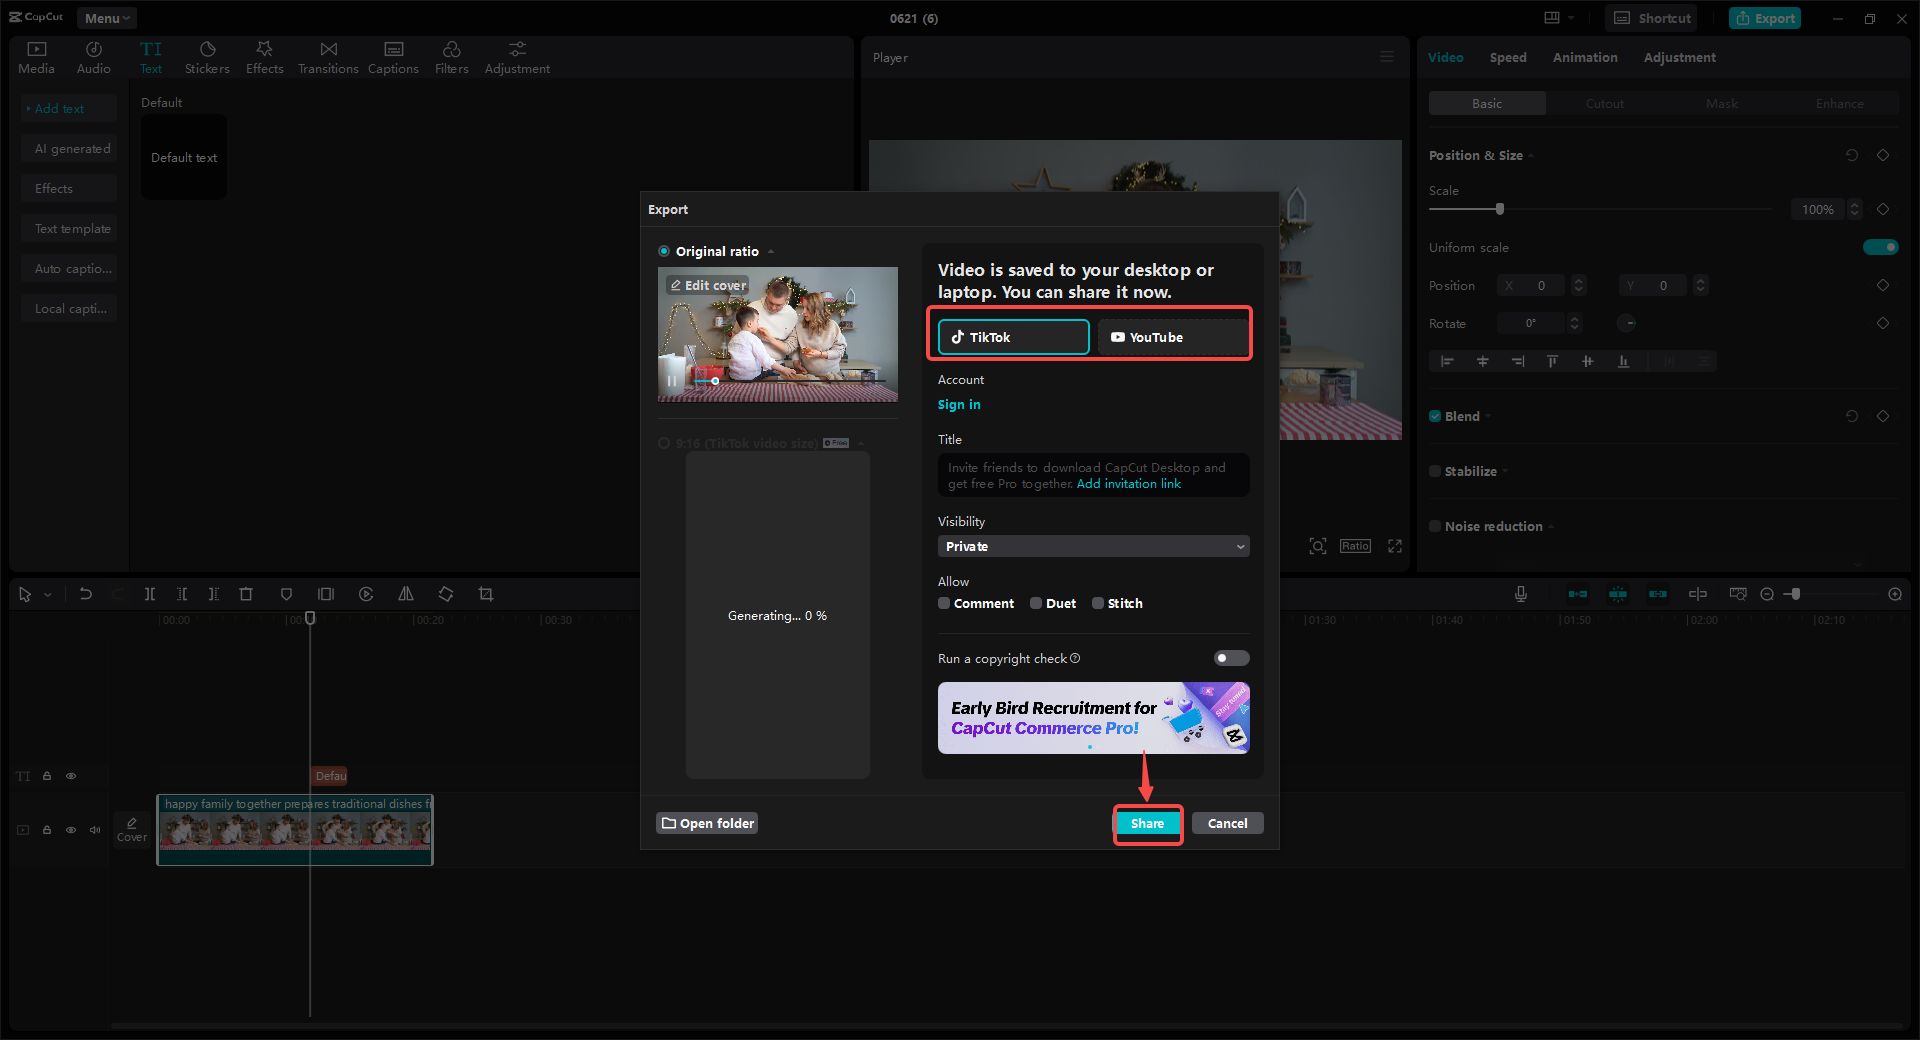Add keyframe diamond for Scale
Image resolution: width=1920 pixels, height=1040 pixels.
click(x=1883, y=209)
